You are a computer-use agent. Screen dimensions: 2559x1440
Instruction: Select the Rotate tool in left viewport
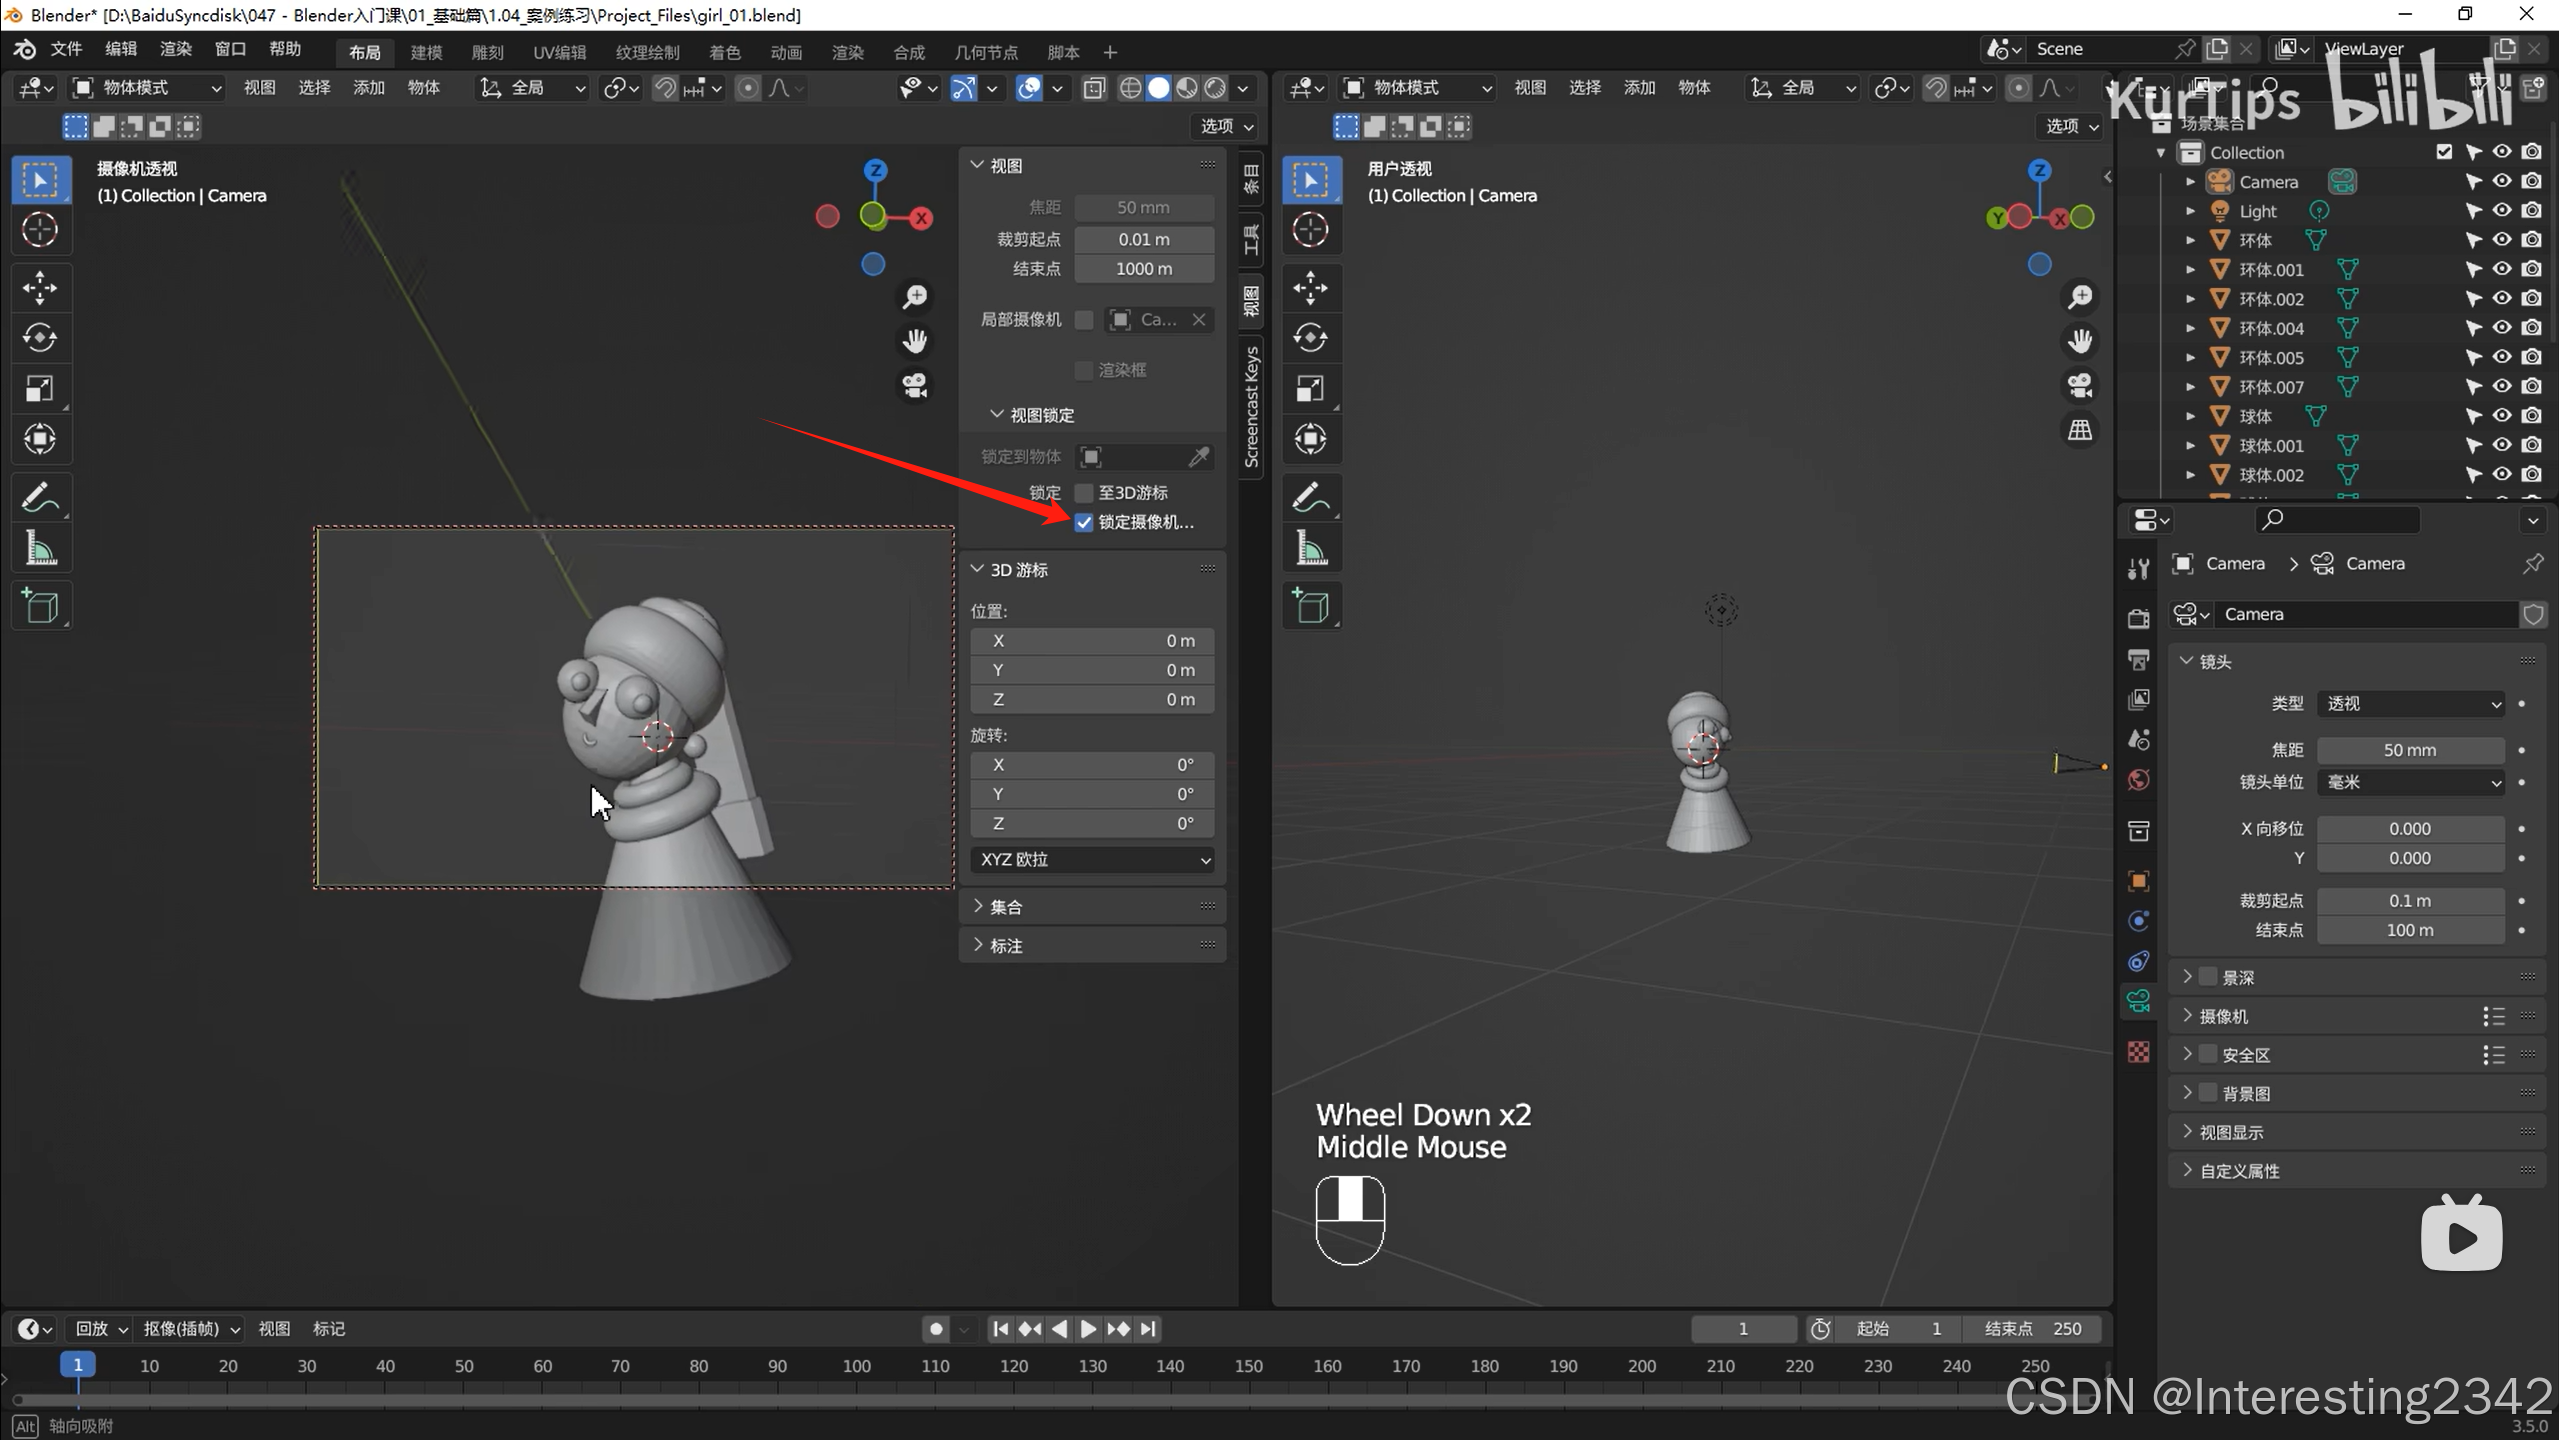[x=40, y=338]
